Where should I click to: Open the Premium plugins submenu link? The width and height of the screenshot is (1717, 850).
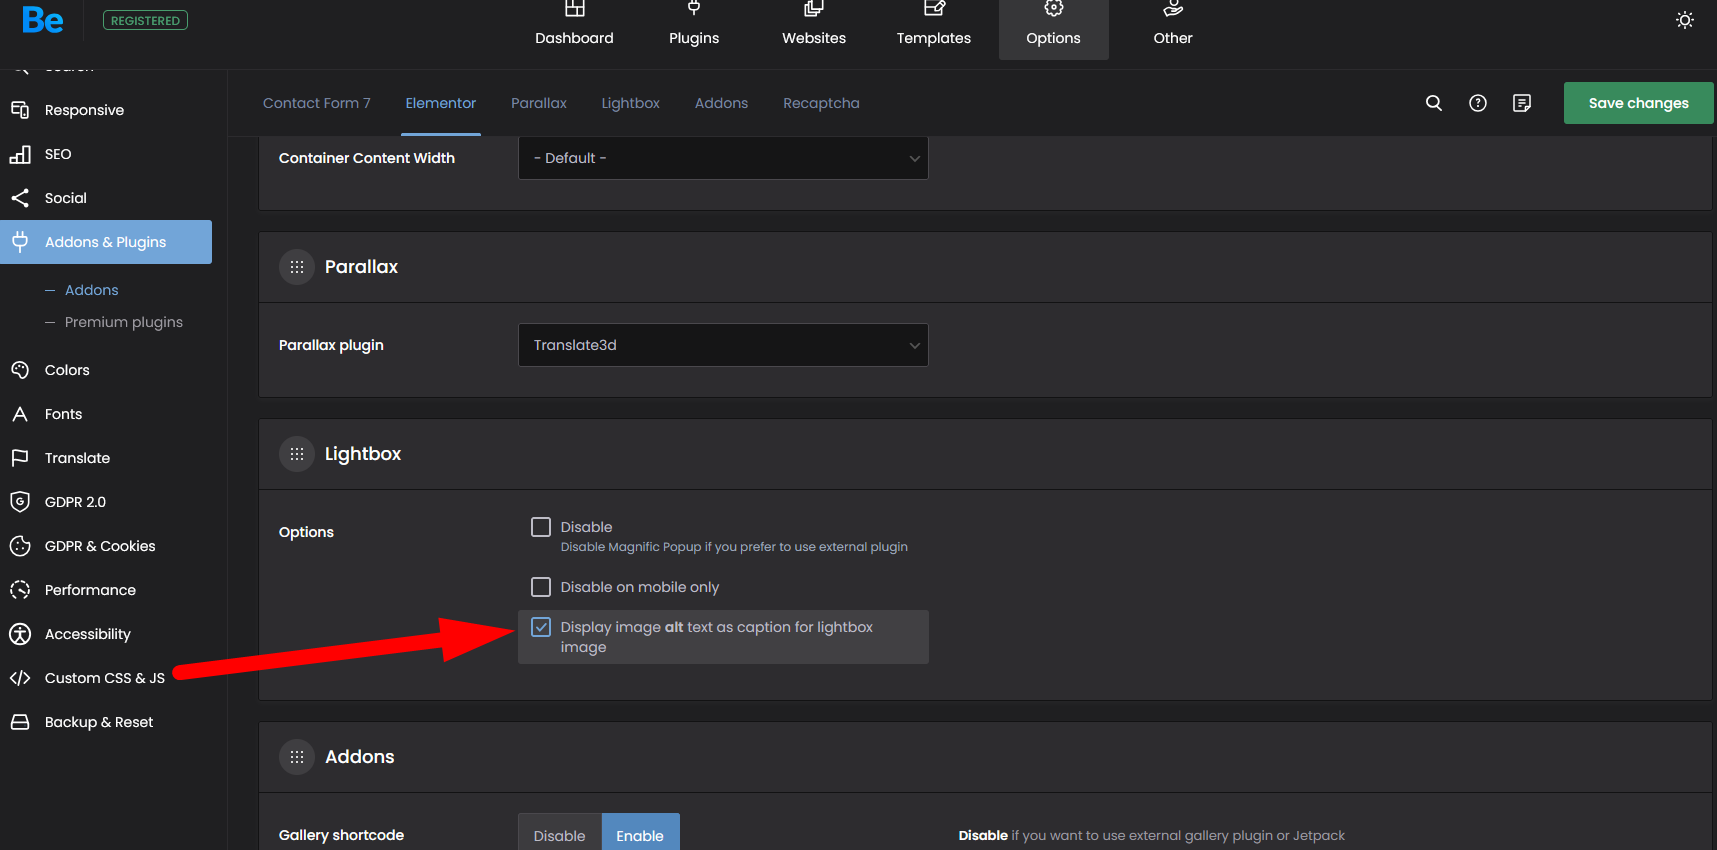tap(123, 322)
